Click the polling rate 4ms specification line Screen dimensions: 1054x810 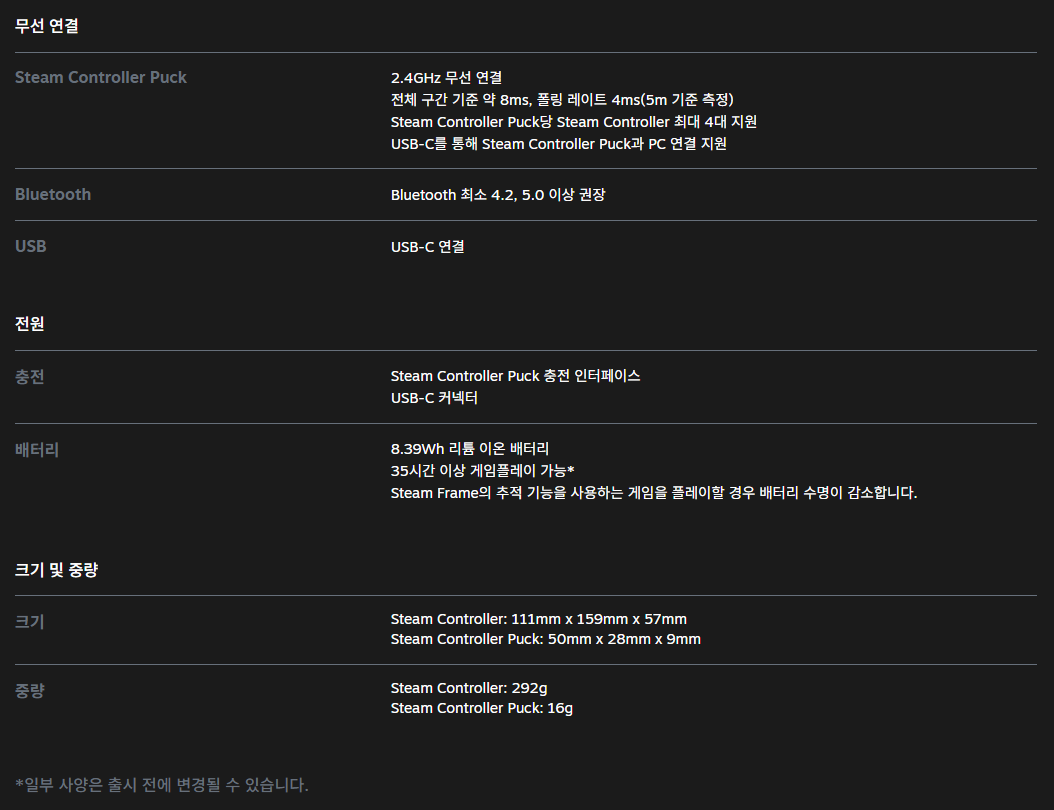(562, 99)
